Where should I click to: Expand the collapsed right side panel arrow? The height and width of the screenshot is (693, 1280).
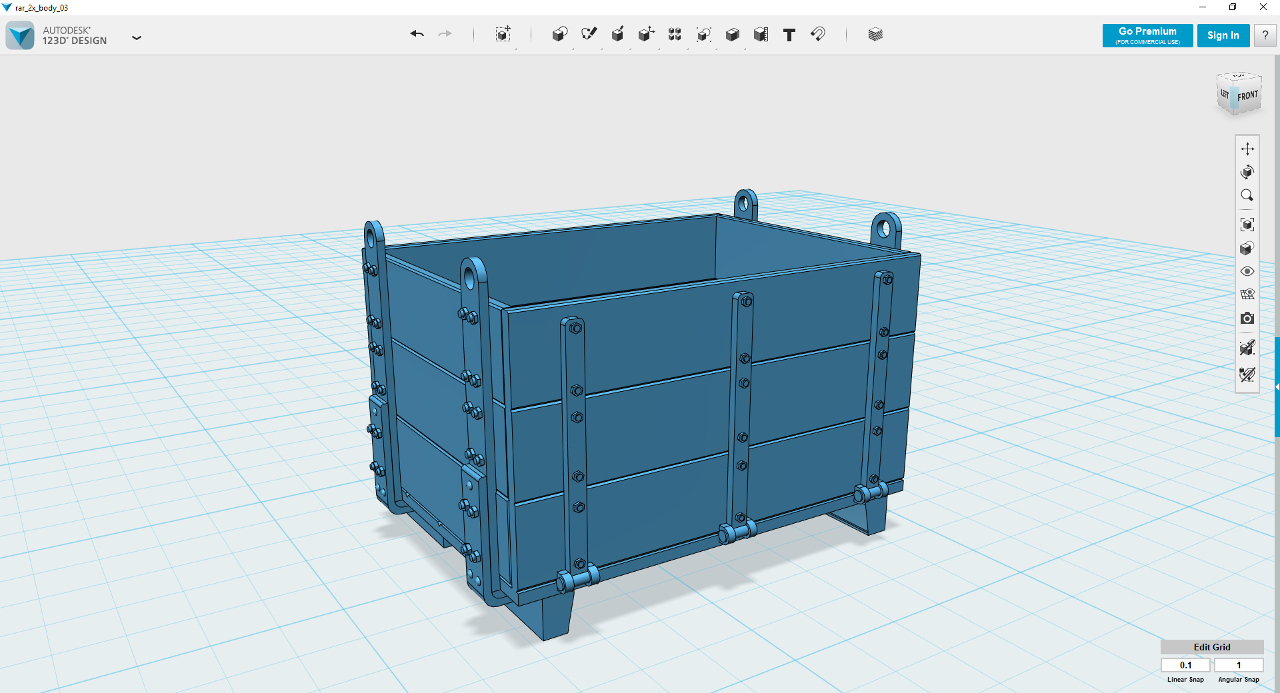click(x=1277, y=387)
